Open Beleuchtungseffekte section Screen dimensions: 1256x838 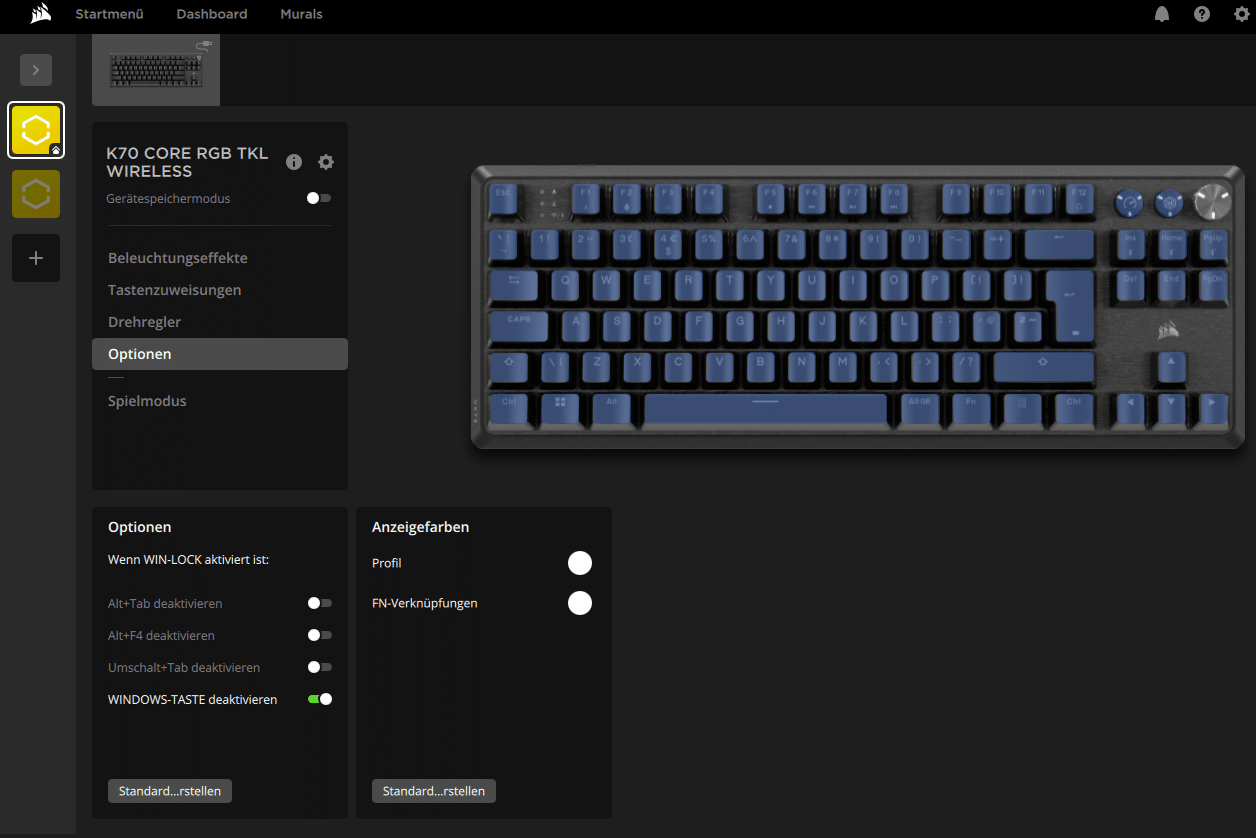coord(178,258)
